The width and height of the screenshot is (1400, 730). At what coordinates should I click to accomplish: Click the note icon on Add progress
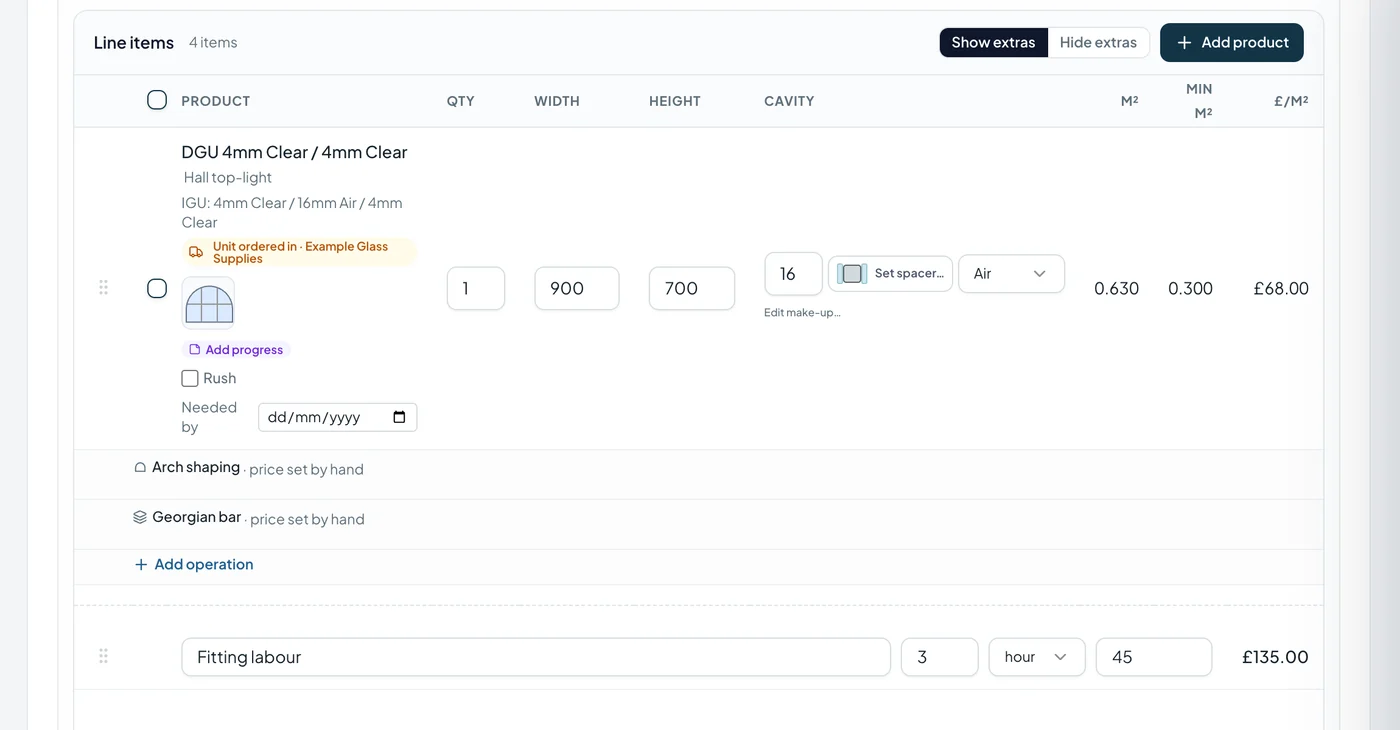pyautogui.click(x=195, y=350)
